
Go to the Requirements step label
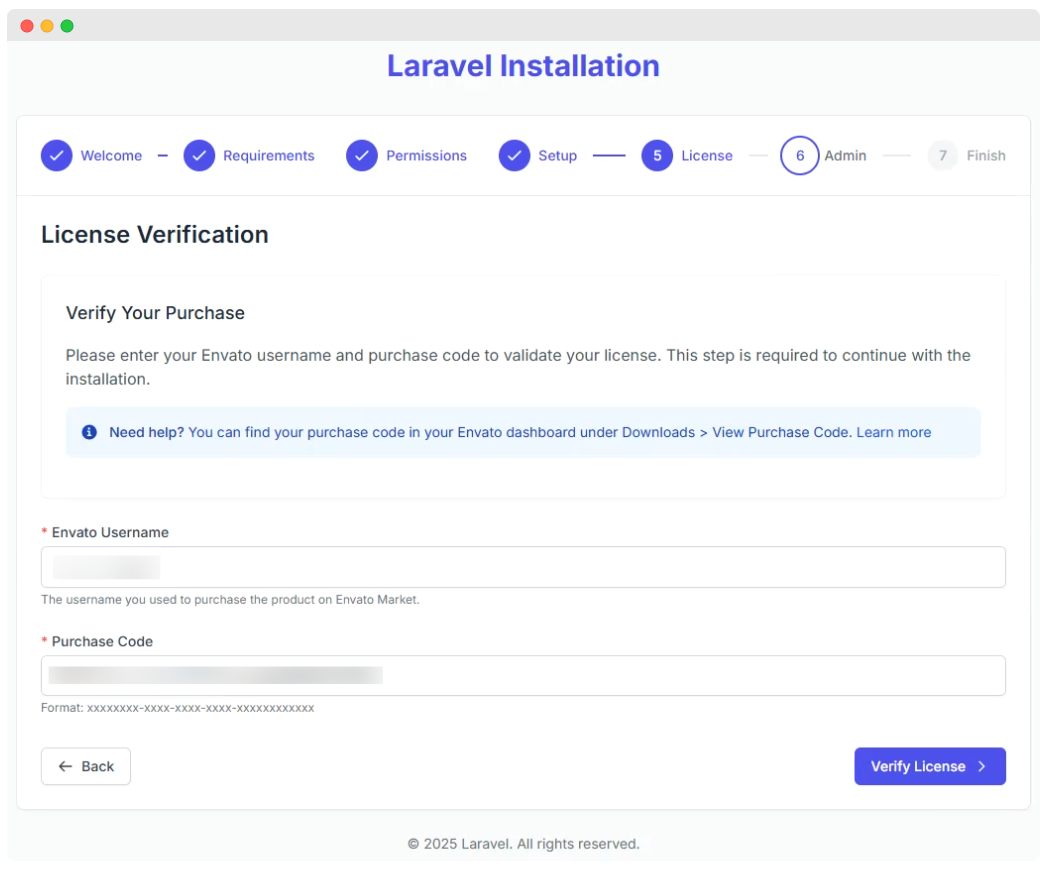click(268, 156)
